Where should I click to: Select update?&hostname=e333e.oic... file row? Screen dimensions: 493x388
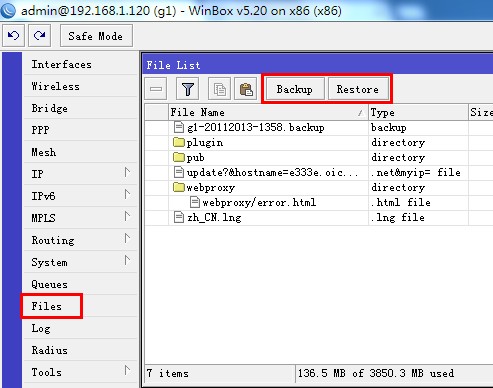(319, 172)
